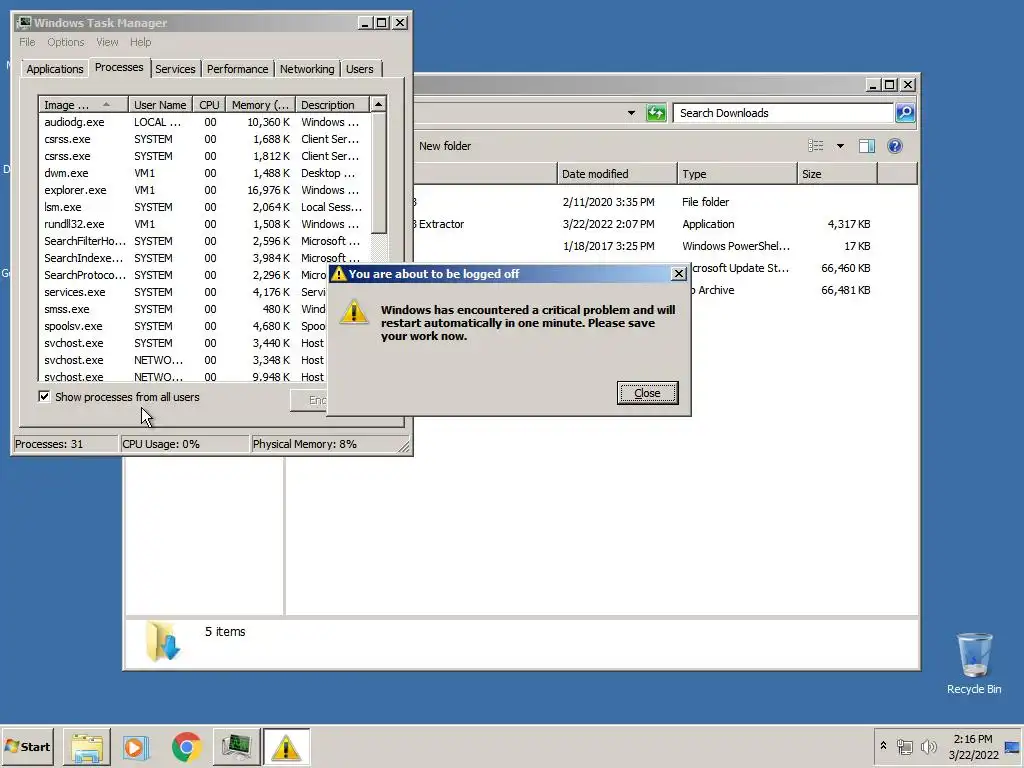Open Google Chrome from the taskbar
Image resolution: width=1024 pixels, height=768 pixels.
(186, 746)
